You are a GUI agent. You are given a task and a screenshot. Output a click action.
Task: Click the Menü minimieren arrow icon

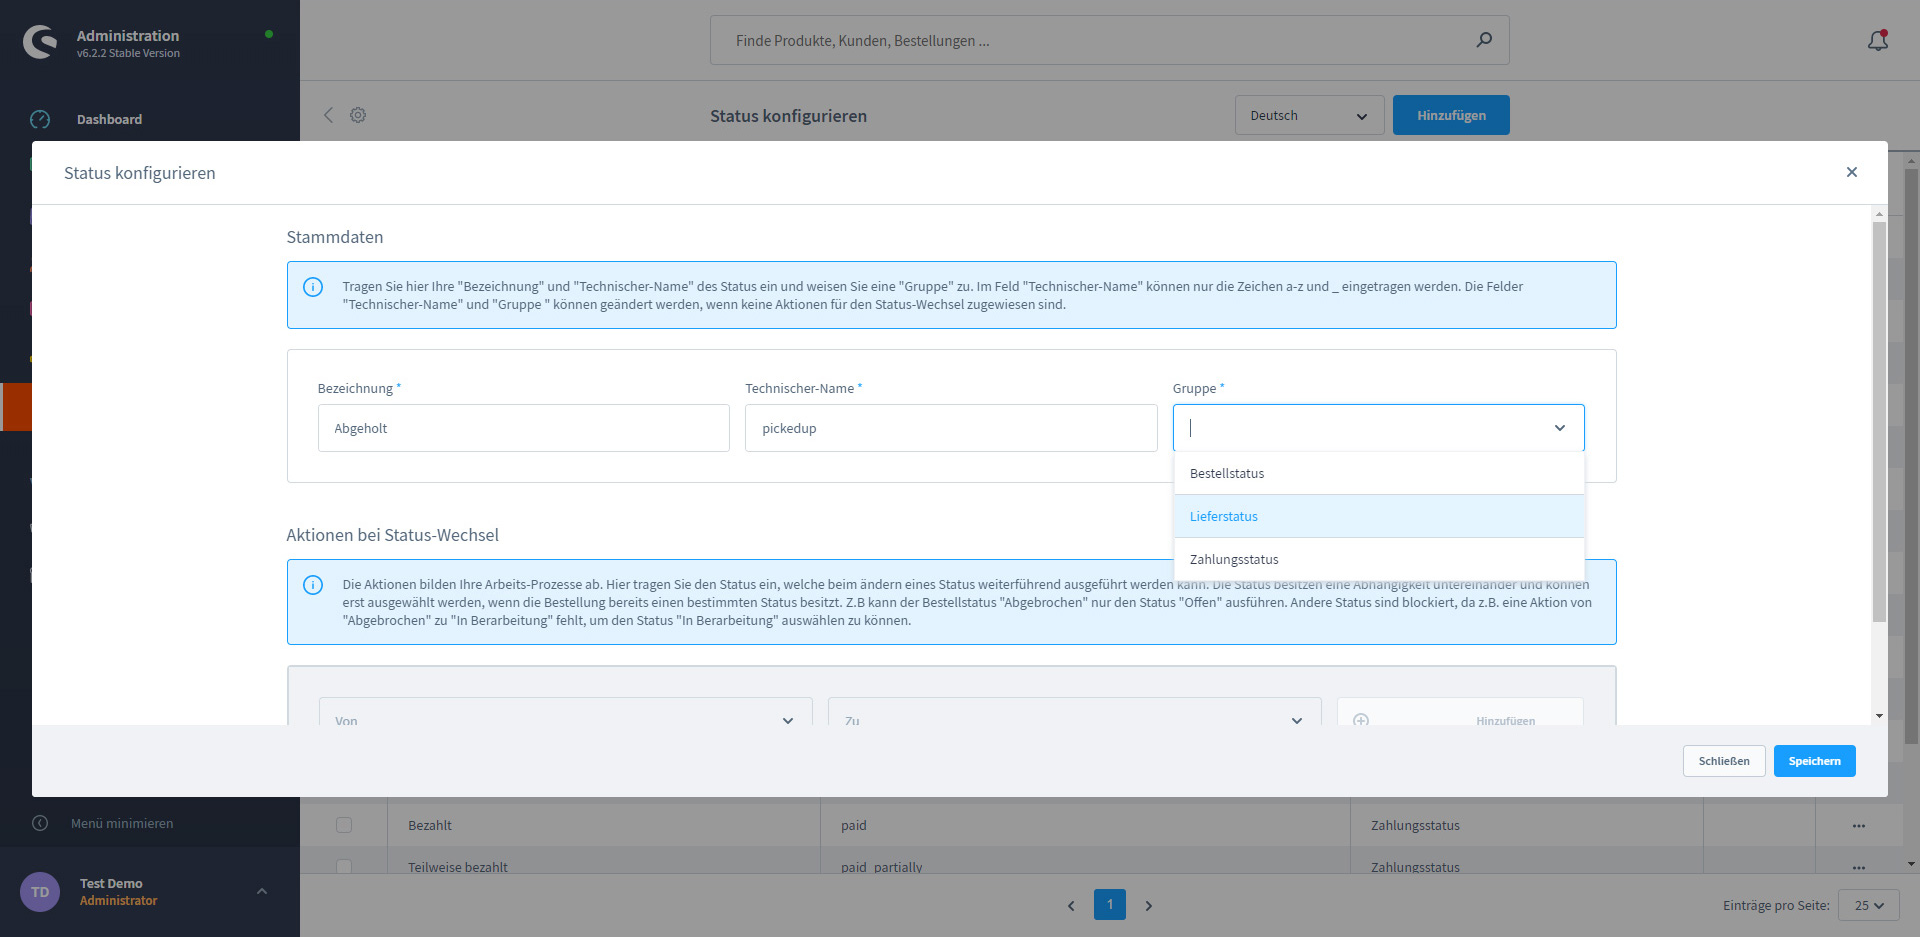(x=40, y=823)
